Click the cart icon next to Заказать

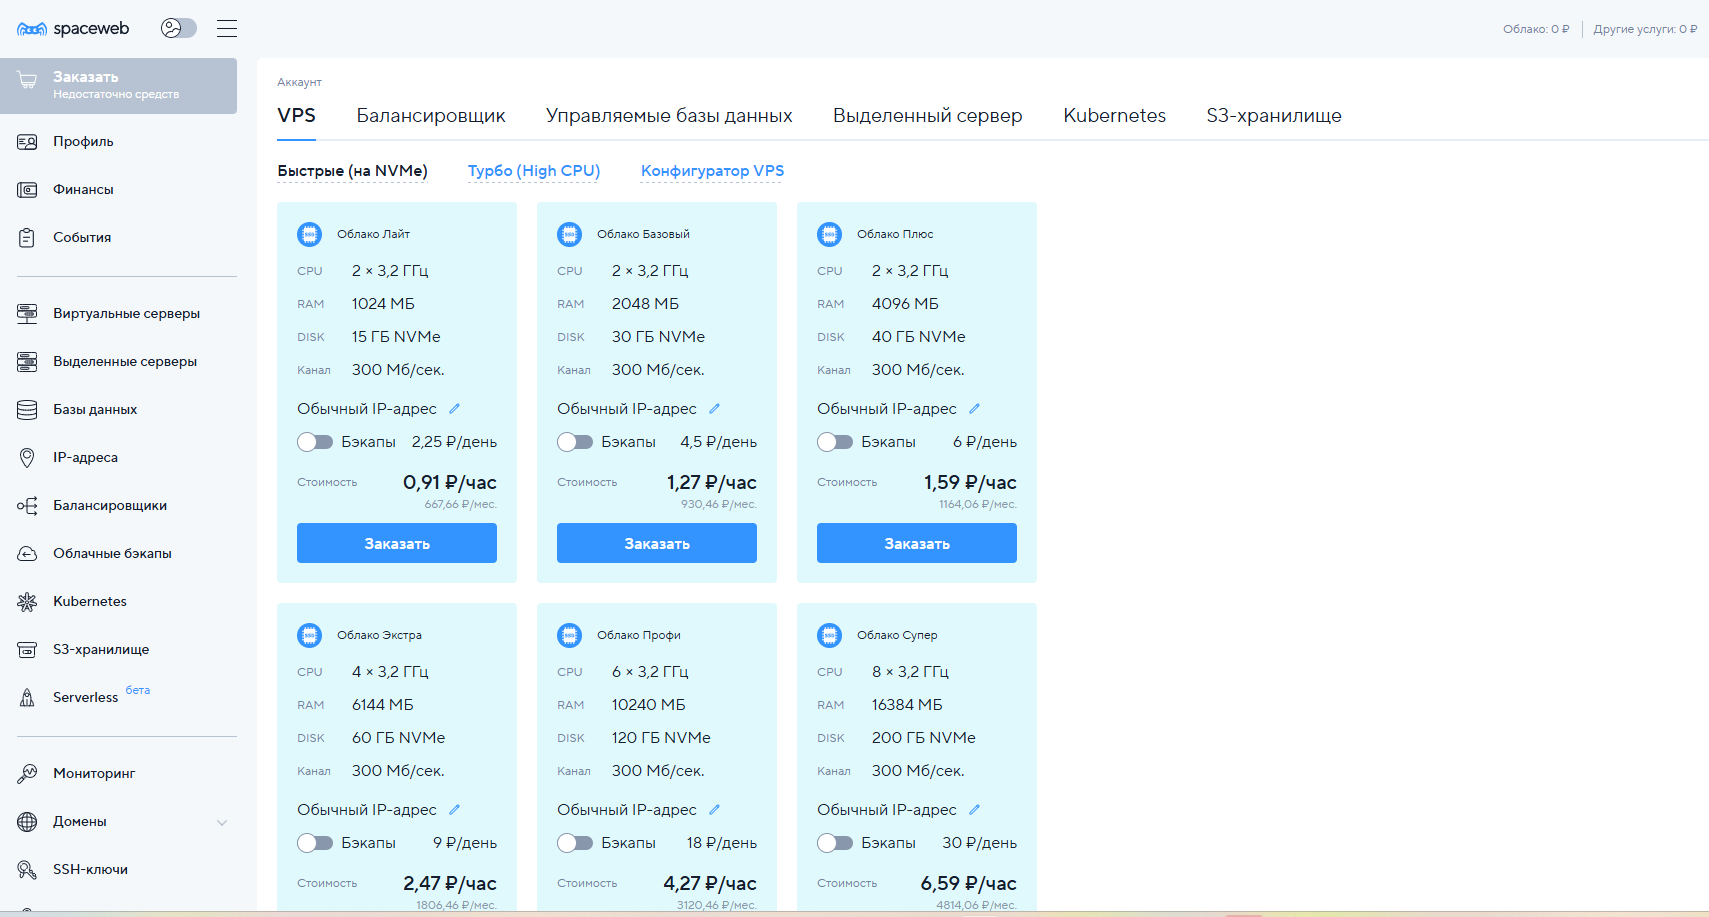[x=27, y=80]
